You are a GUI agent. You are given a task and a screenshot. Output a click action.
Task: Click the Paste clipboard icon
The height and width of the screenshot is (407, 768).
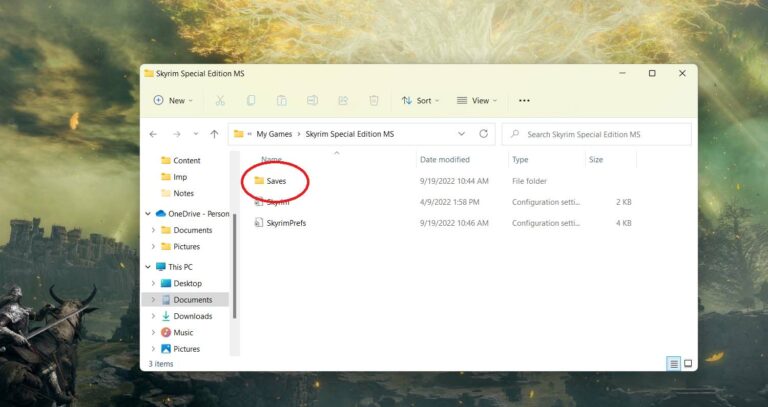pos(282,100)
